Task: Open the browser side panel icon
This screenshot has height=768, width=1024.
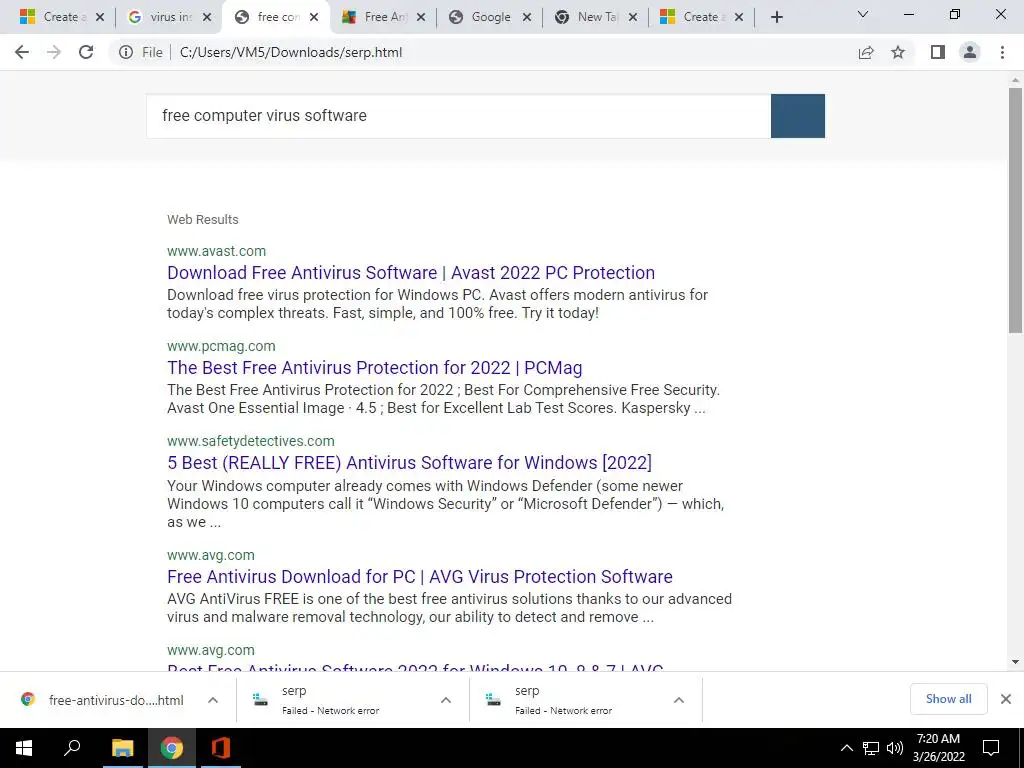Action: pos(938,52)
